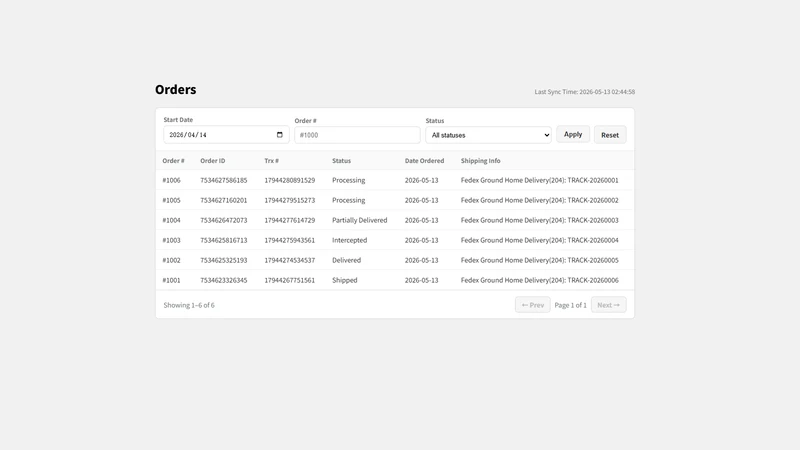Viewport: 800px width, 450px height.
Task: Click the Date Ordered column header
Action: point(424,161)
